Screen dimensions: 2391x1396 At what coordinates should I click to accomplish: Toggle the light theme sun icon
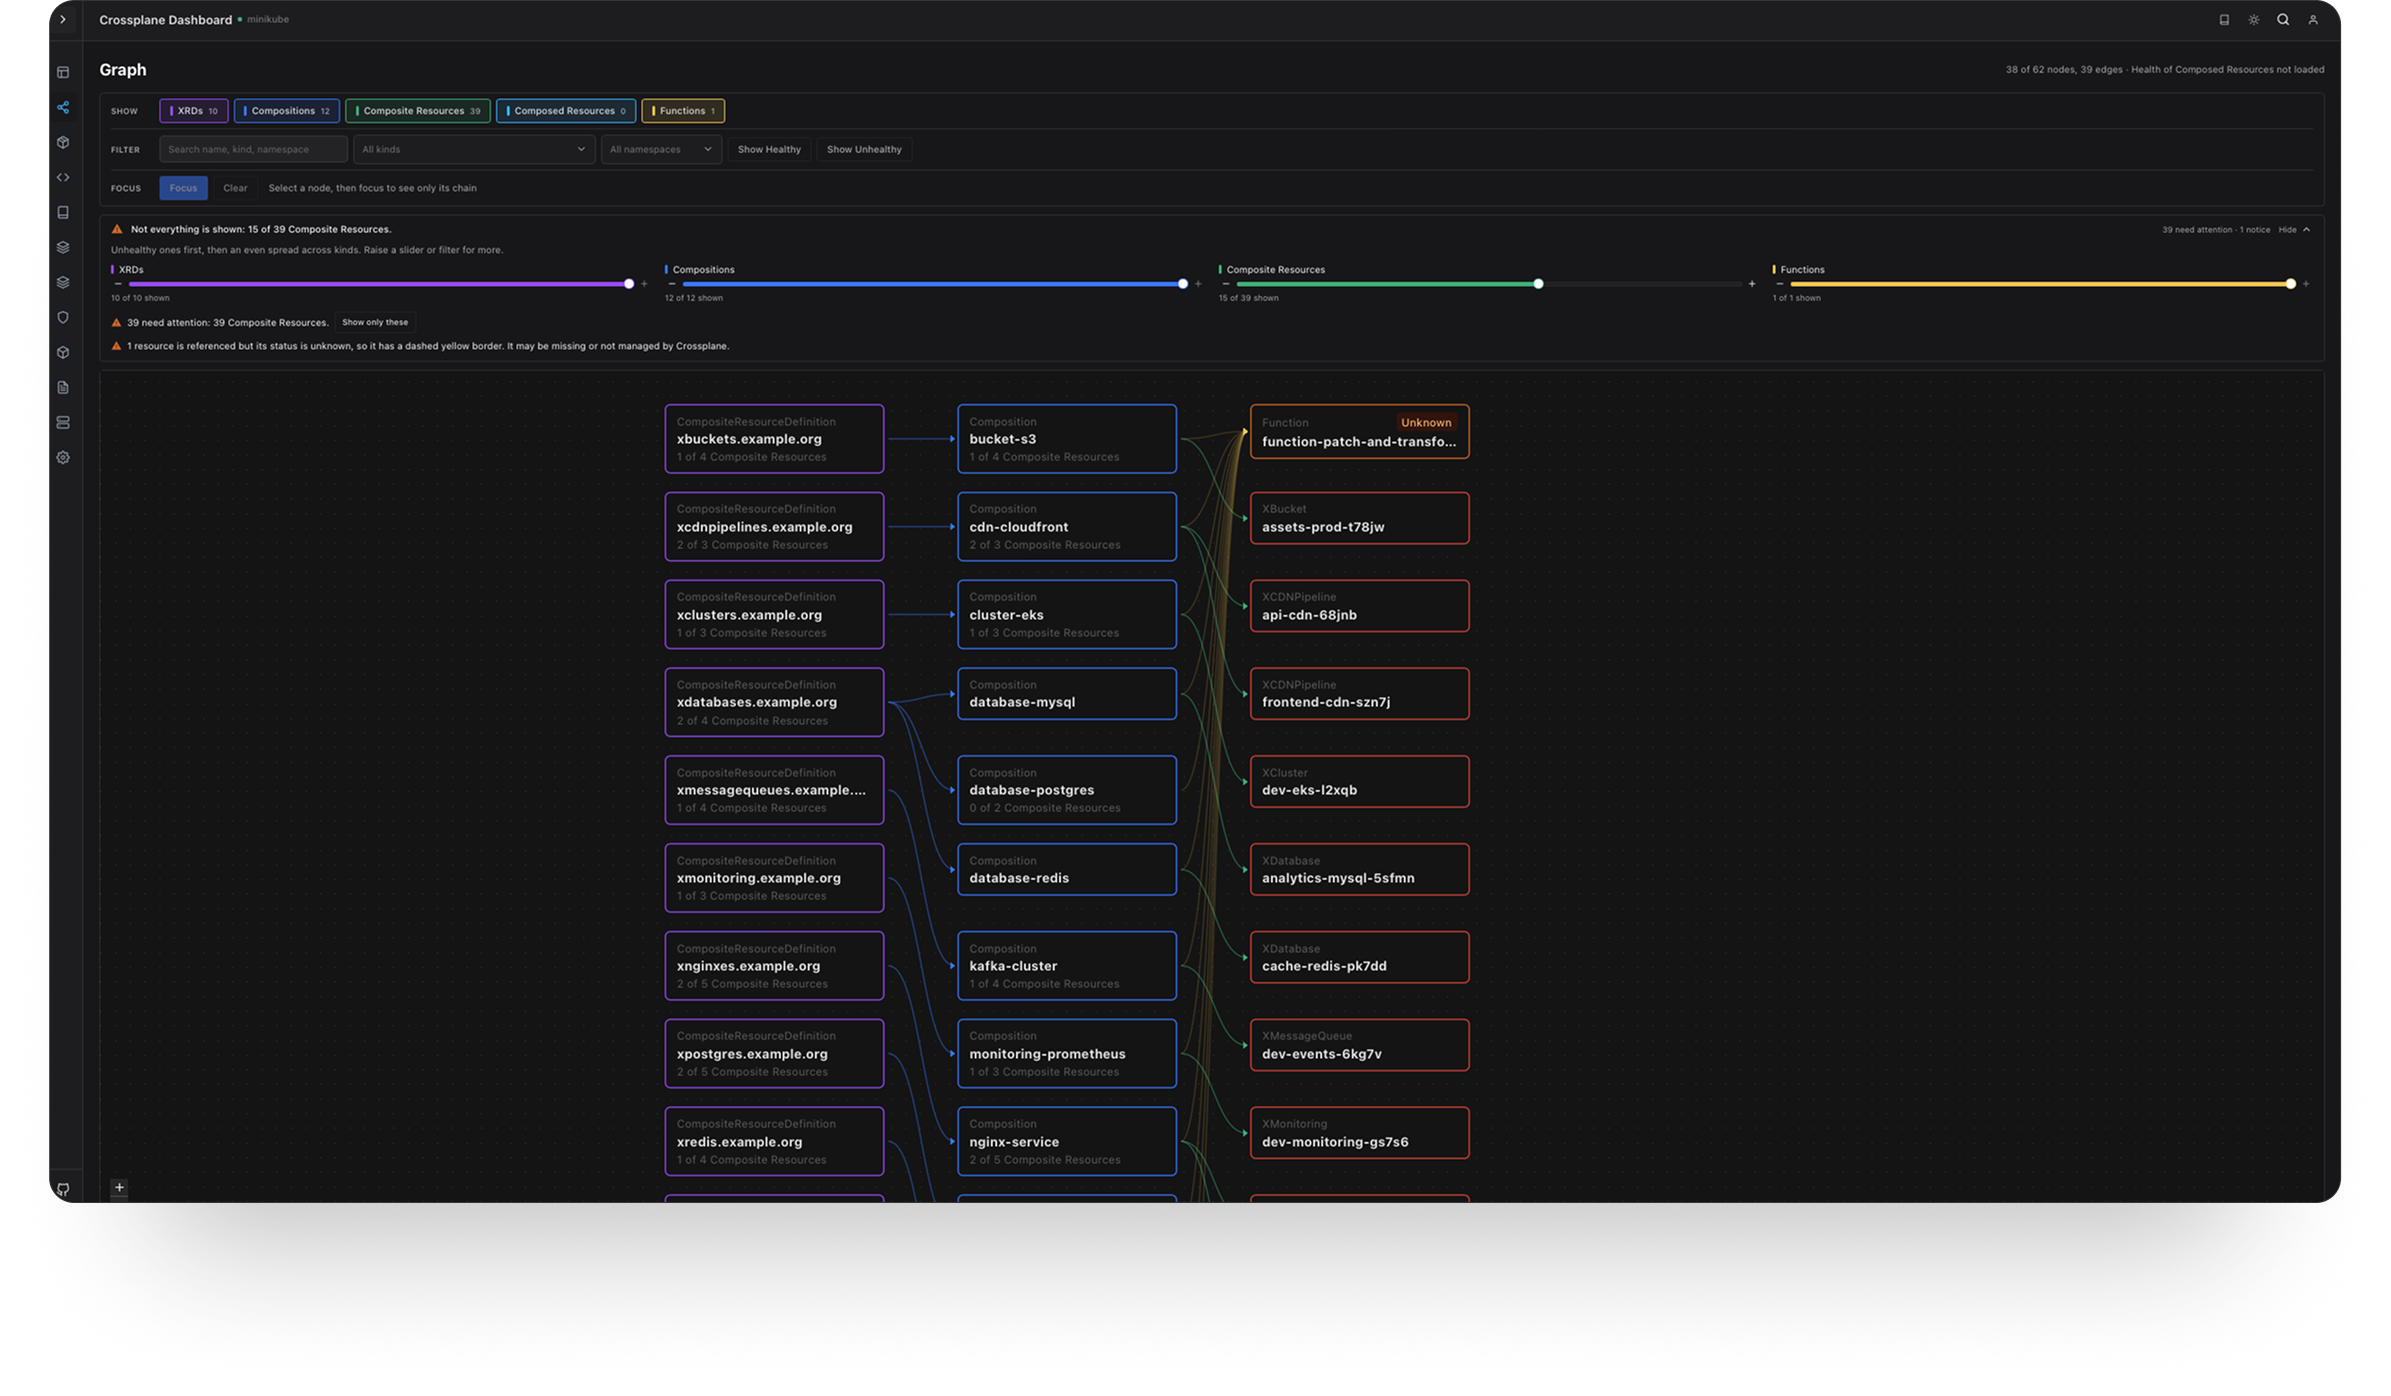[x=2254, y=20]
